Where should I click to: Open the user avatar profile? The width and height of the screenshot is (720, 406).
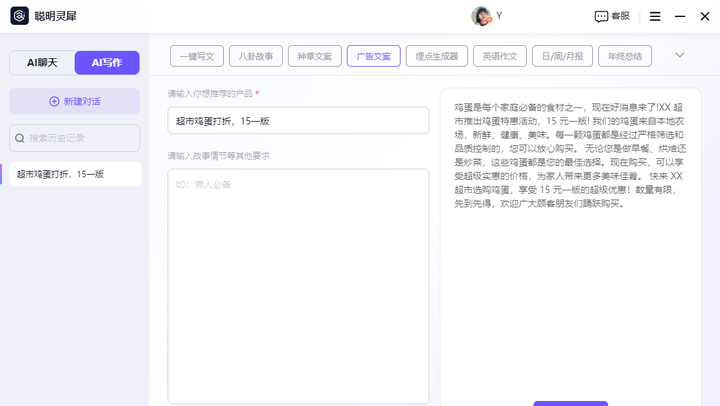tap(481, 16)
